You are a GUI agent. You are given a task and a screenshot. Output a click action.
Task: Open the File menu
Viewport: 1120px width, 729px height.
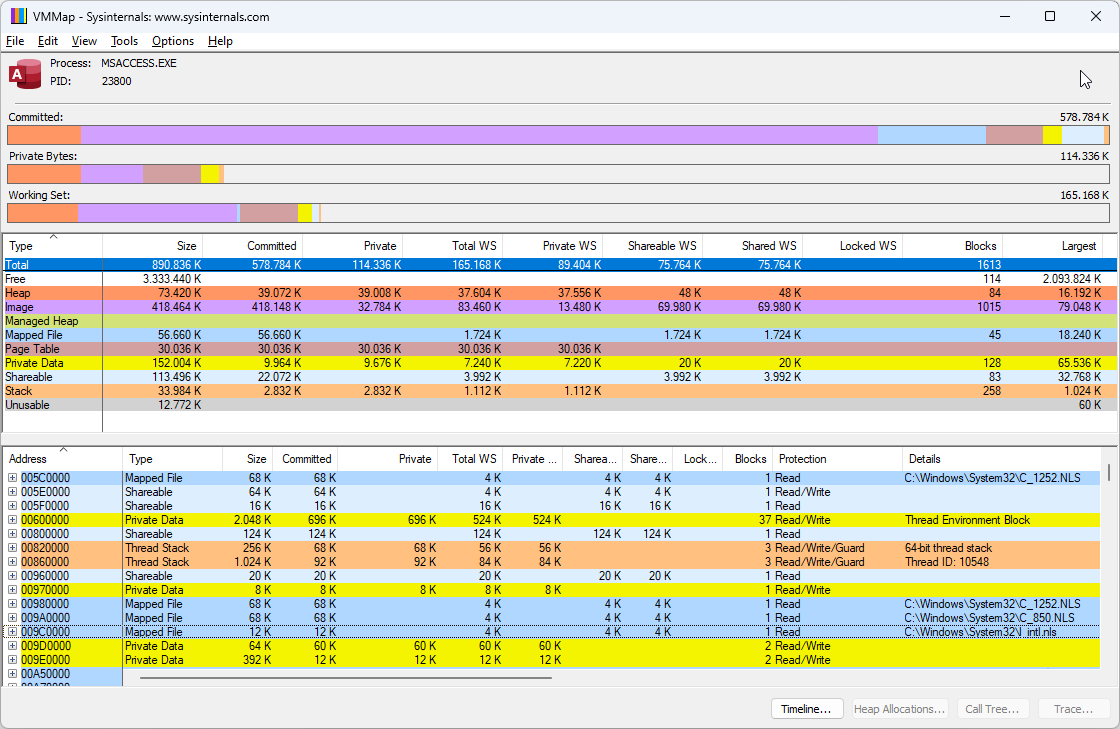click(15, 41)
